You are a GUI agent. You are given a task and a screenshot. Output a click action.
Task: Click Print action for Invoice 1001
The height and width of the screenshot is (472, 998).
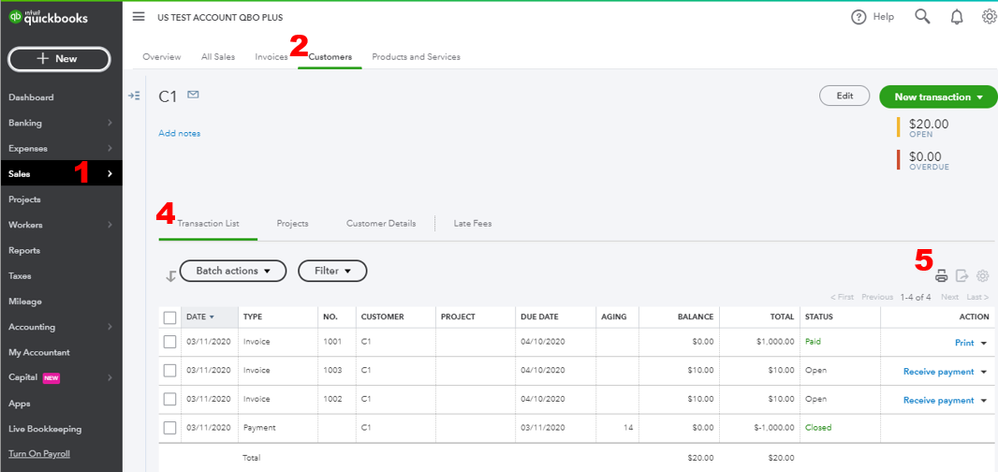click(x=964, y=343)
